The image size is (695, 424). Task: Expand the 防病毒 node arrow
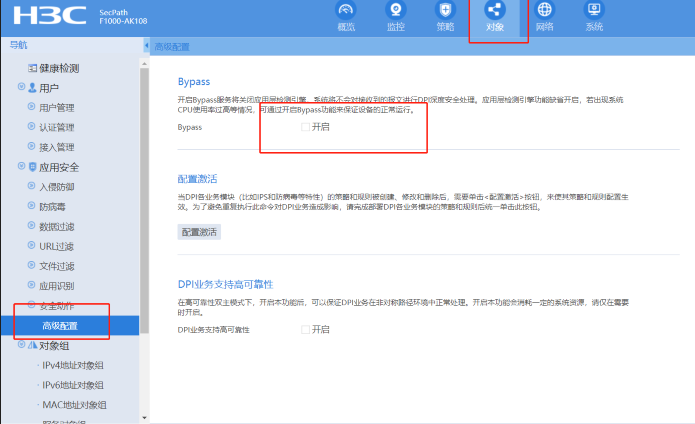(x=31, y=206)
